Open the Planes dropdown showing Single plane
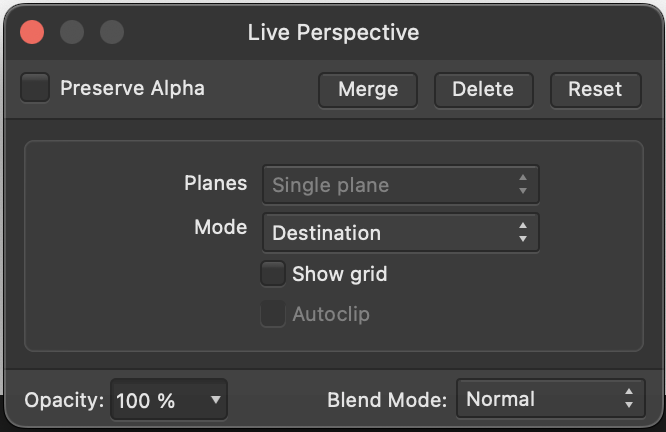The image size is (666, 432). tap(401, 185)
